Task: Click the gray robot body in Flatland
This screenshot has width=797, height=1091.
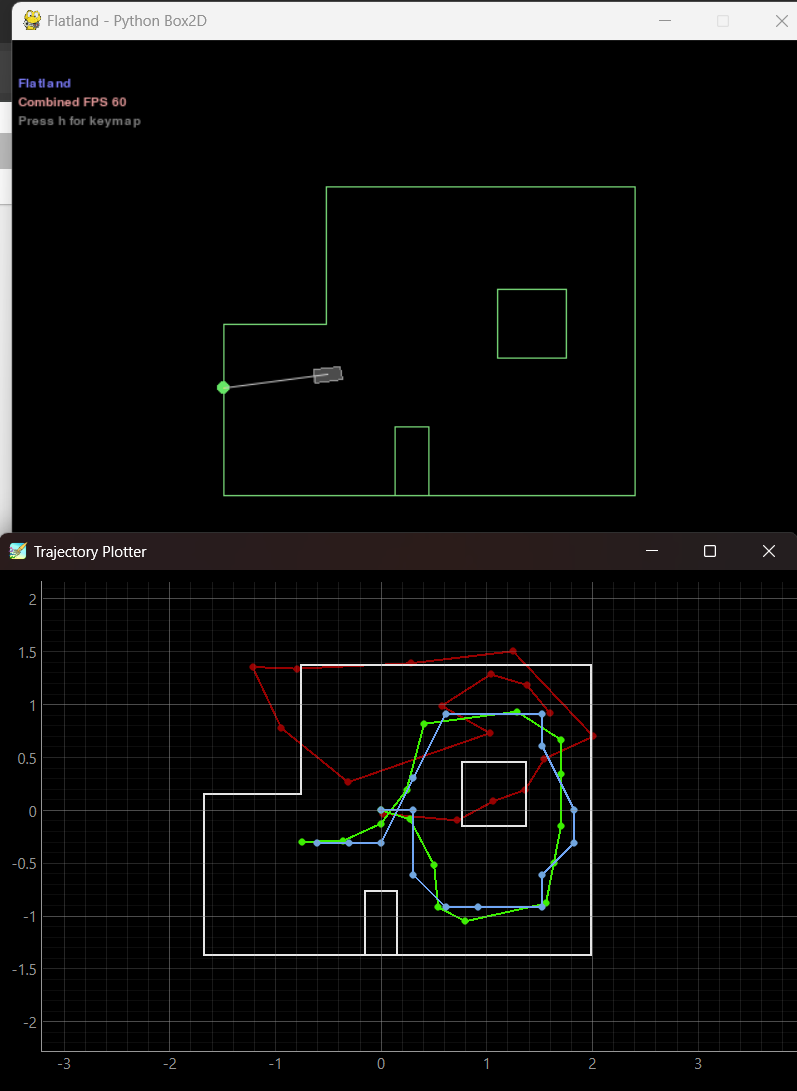Action: click(x=328, y=375)
